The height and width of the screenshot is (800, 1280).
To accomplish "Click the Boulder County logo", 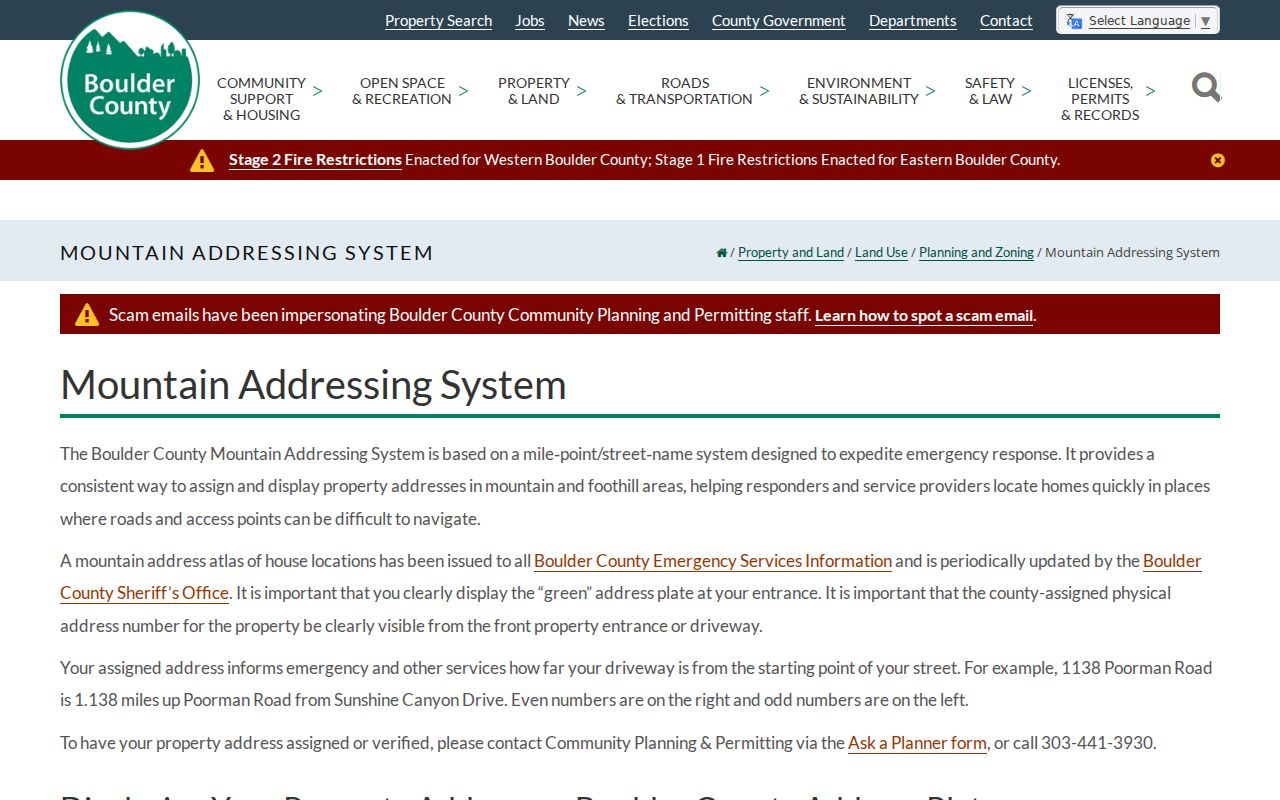I will coord(130,80).
